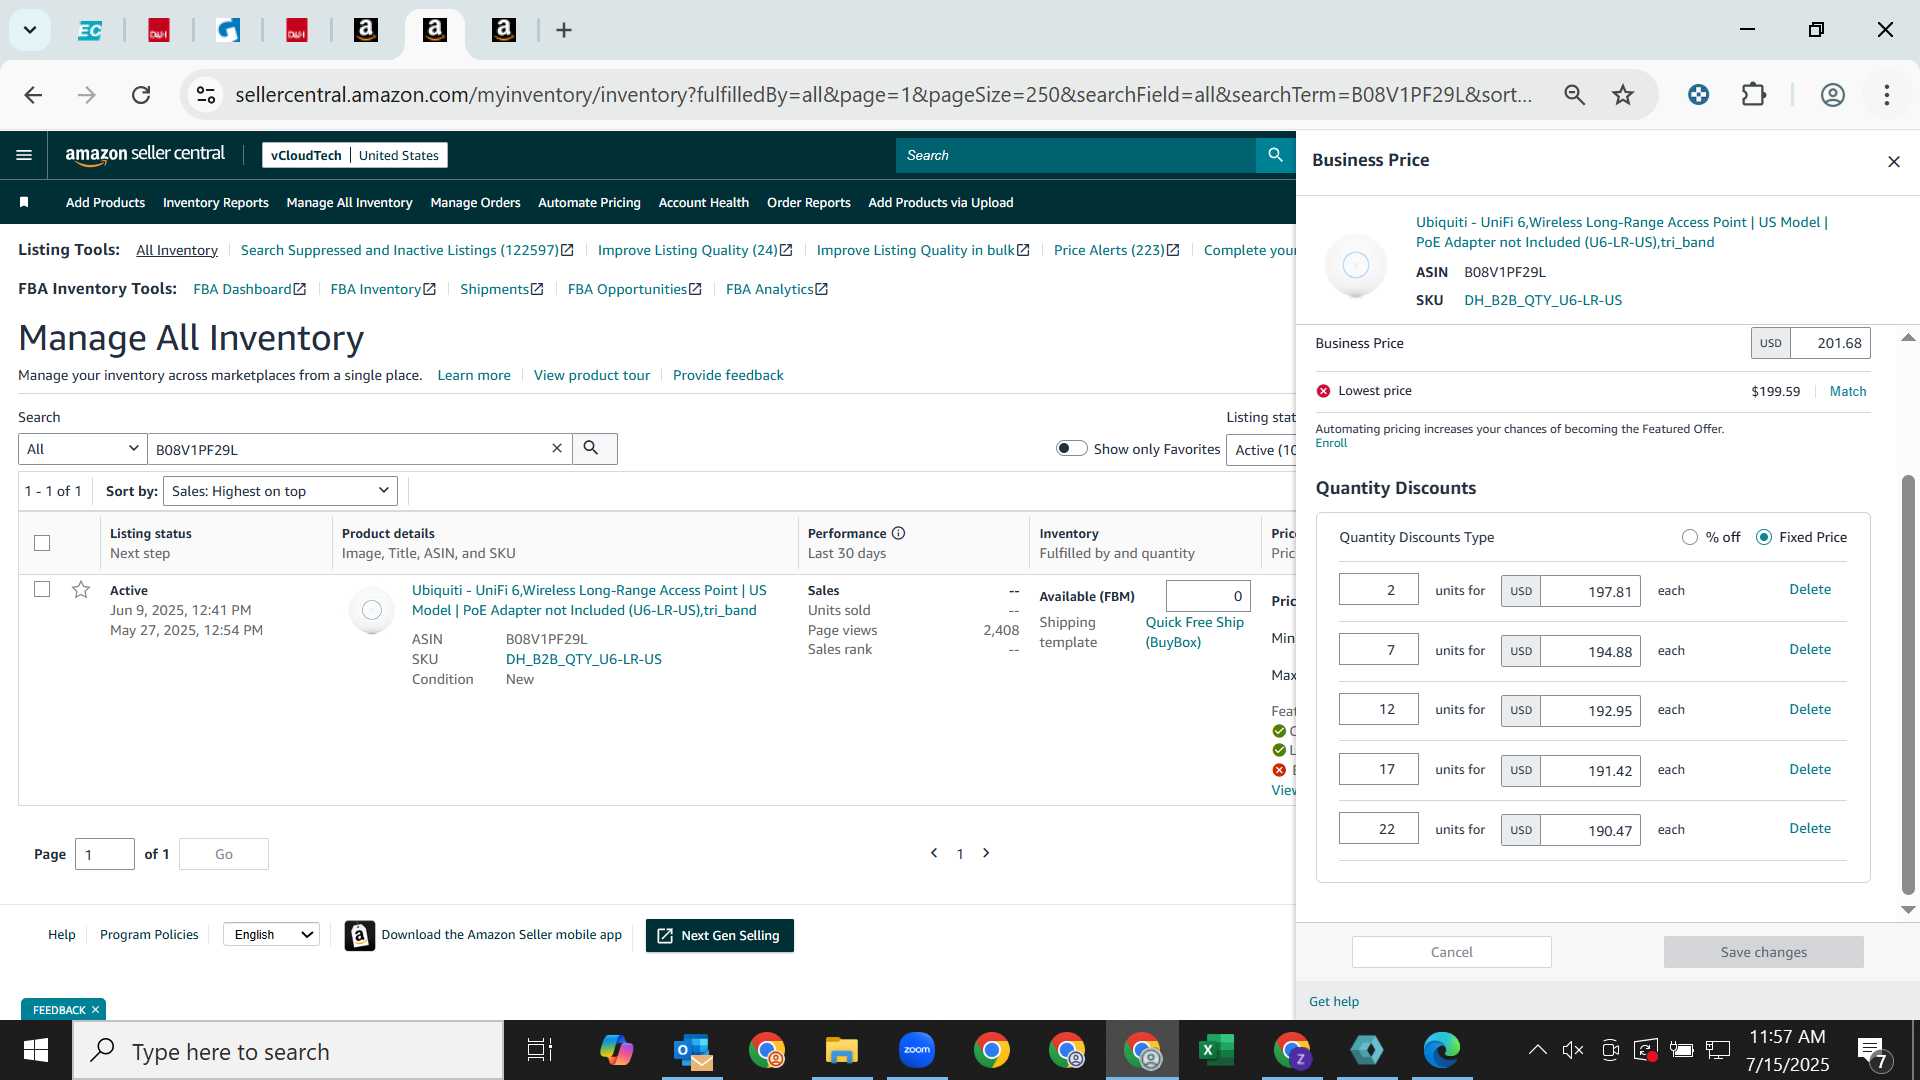Go to previous page arrow in pagination
This screenshot has width=1920, height=1080.
[x=934, y=853]
